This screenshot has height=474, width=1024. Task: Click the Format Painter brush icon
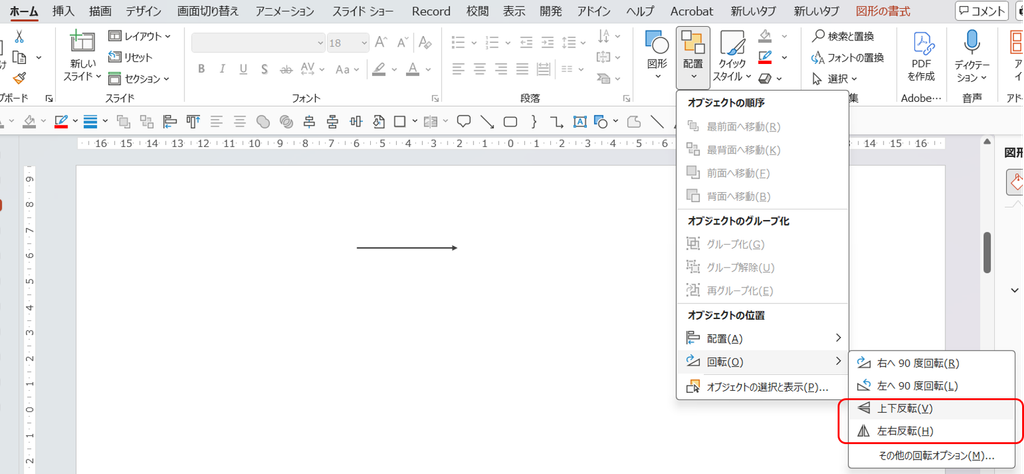pyautogui.click(x=19, y=78)
